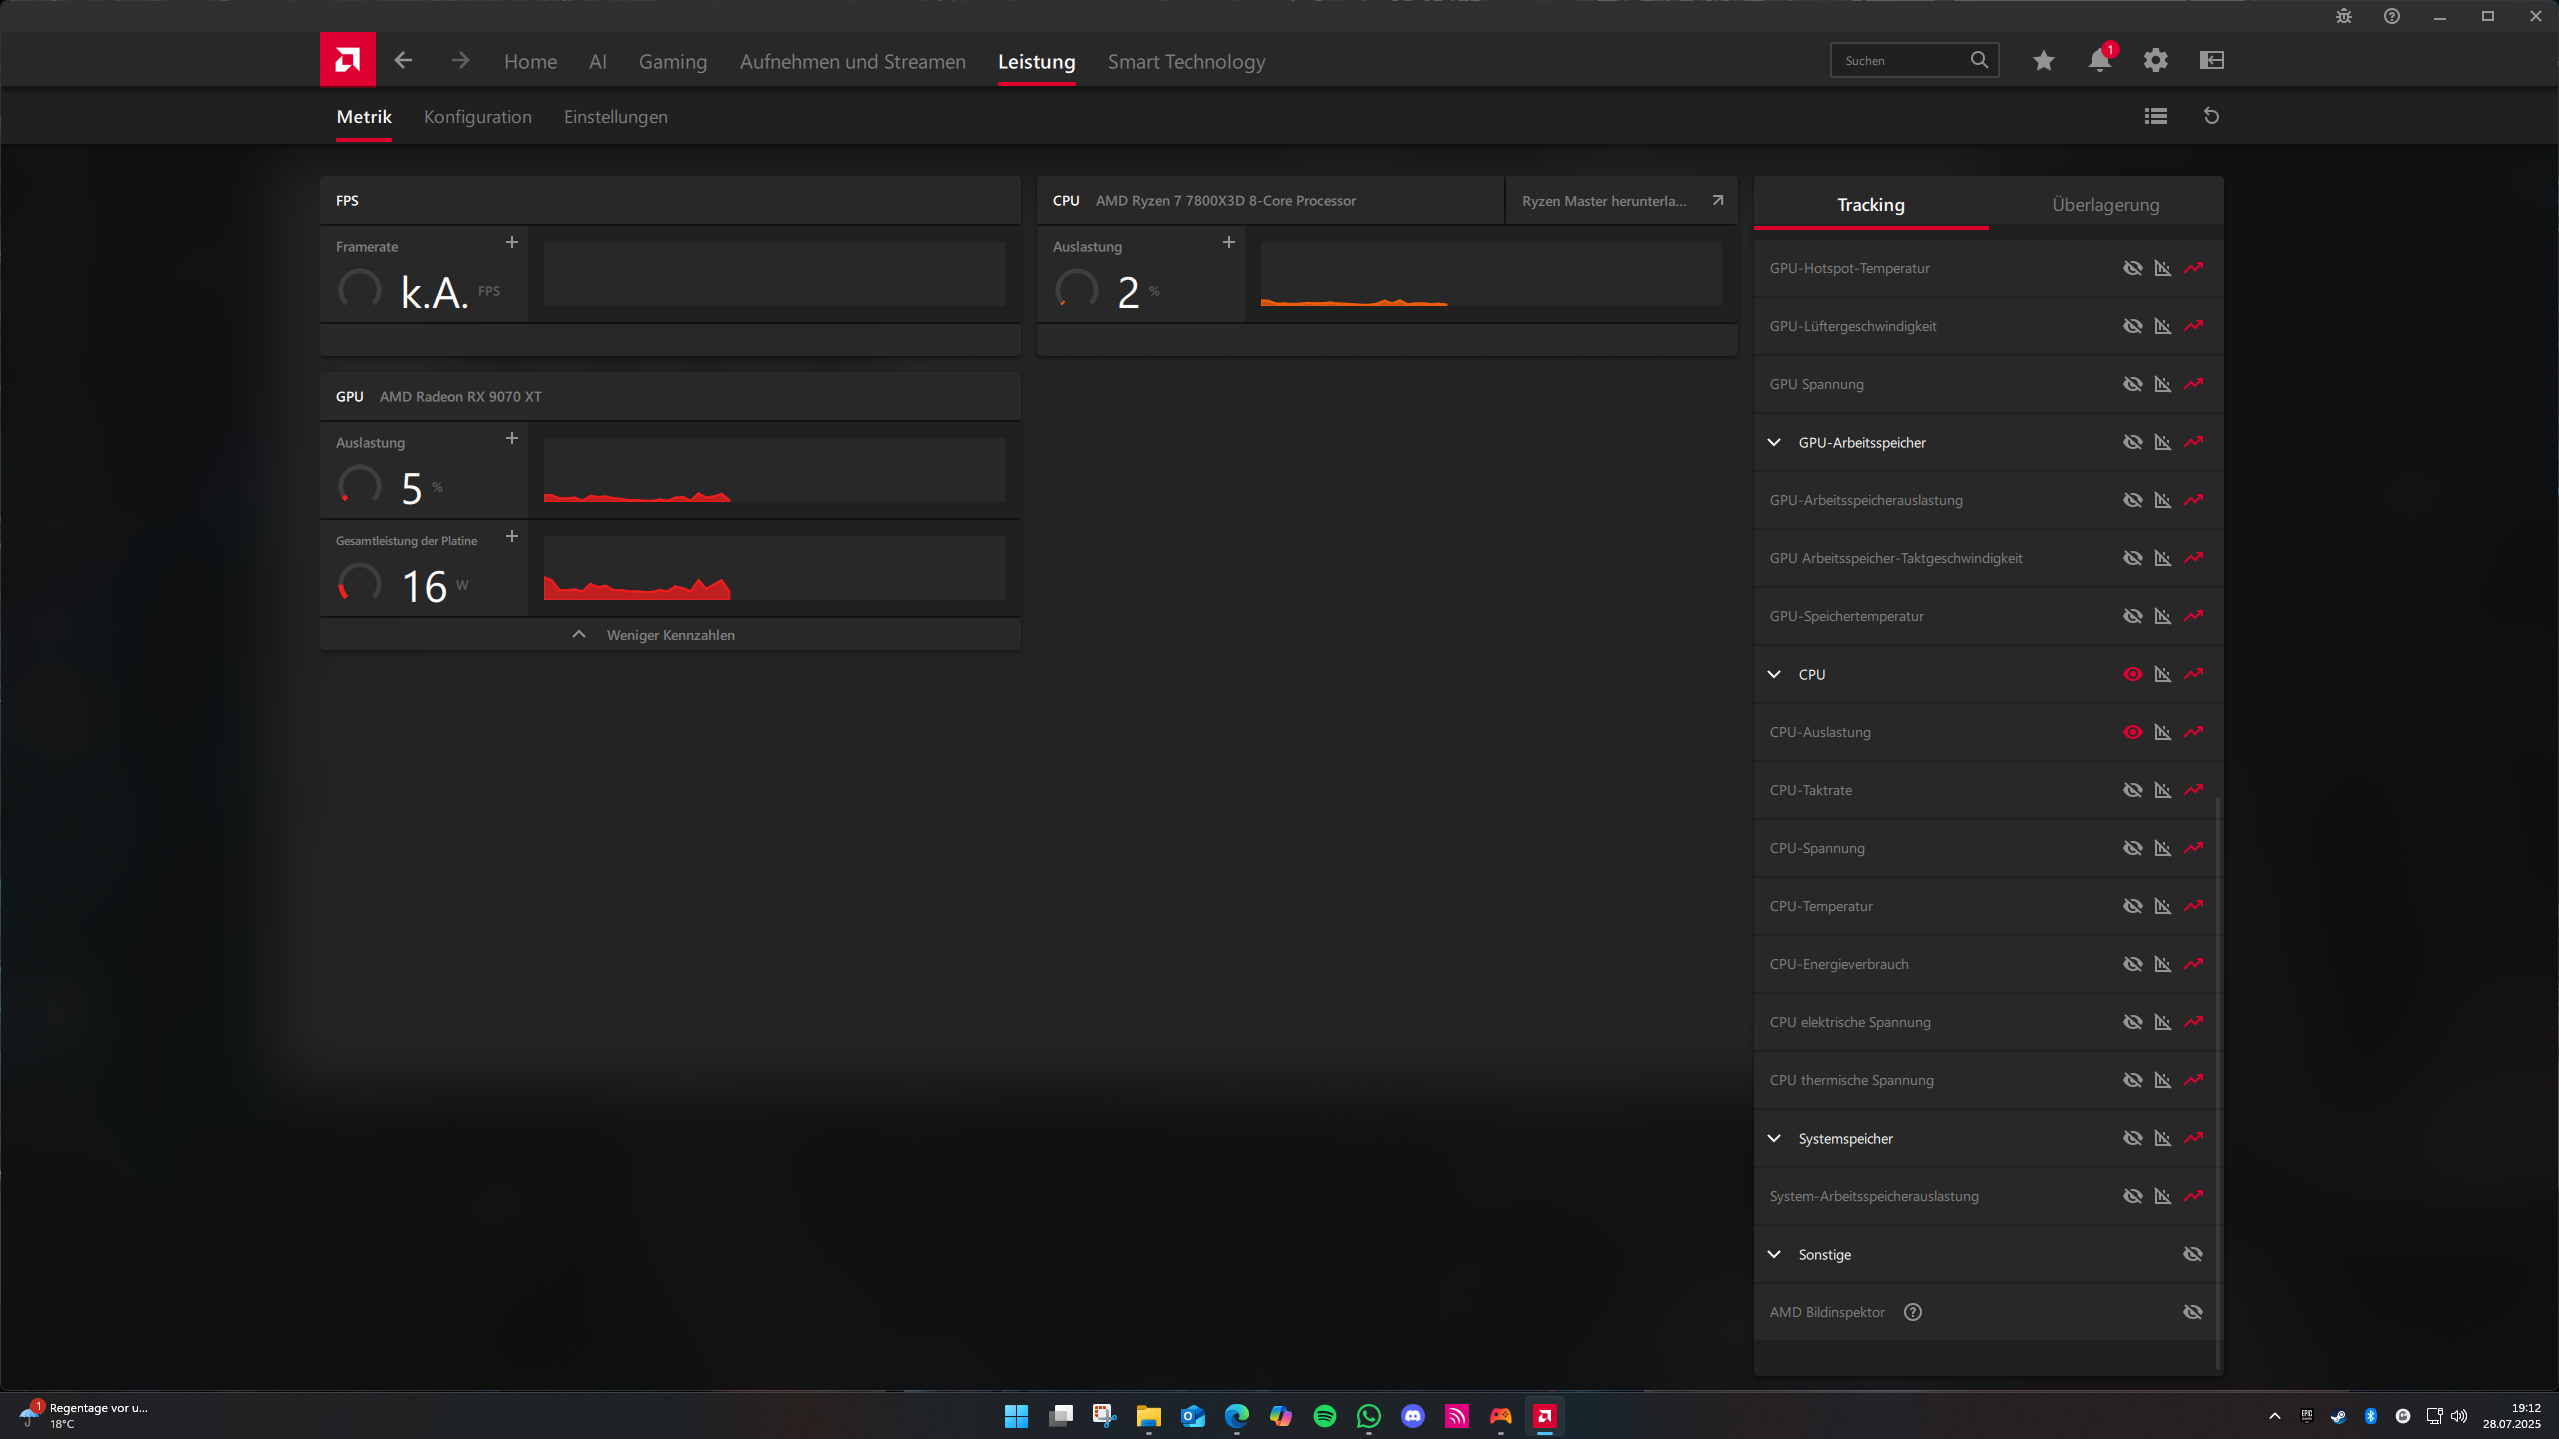Click the AMD logo home icon
Image resolution: width=2559 pixels, height=1439 pixels.
[347, 60]
